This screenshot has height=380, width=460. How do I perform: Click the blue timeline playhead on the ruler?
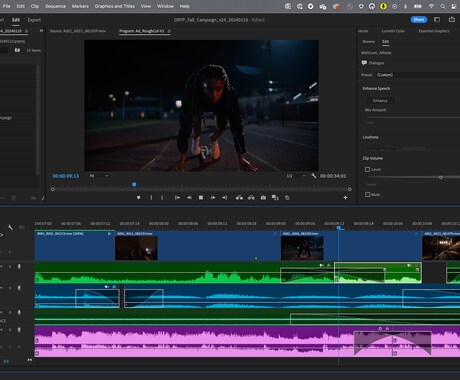339,228
